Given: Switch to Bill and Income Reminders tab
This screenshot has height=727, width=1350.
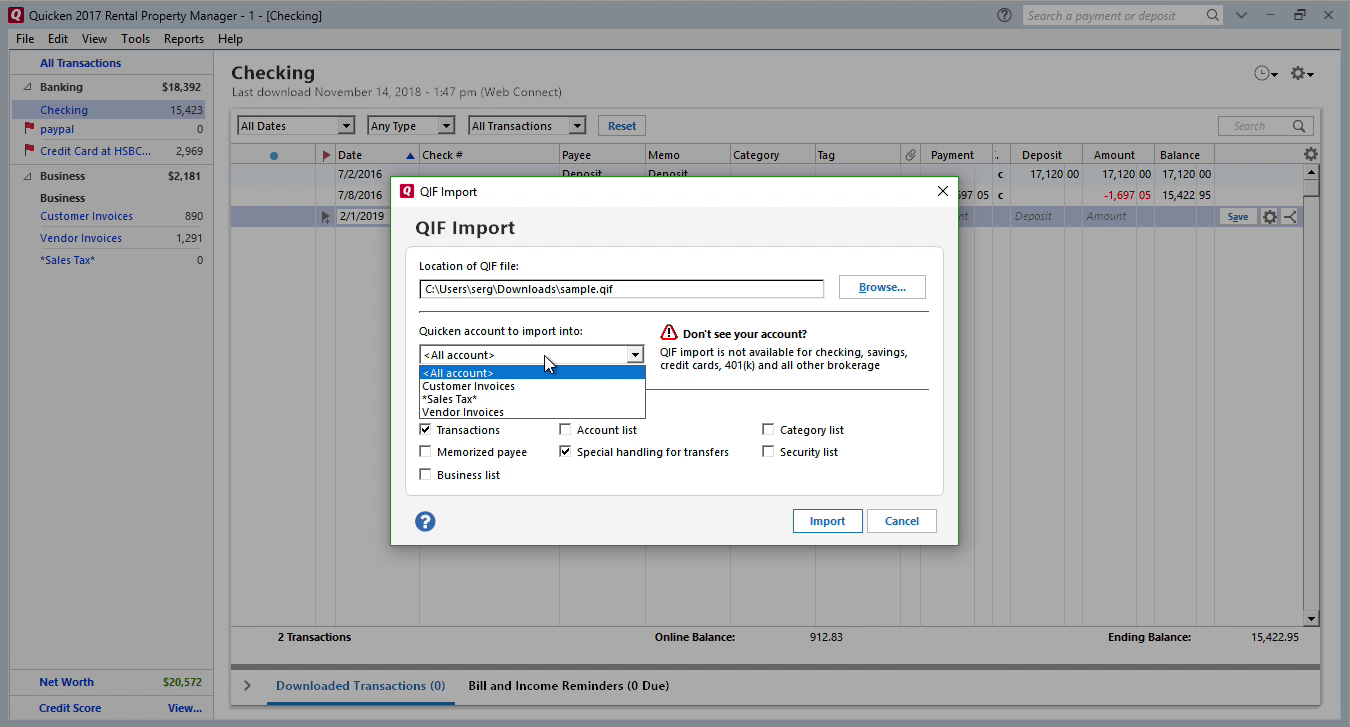Looking at the screenshot, I should point(569,686).
